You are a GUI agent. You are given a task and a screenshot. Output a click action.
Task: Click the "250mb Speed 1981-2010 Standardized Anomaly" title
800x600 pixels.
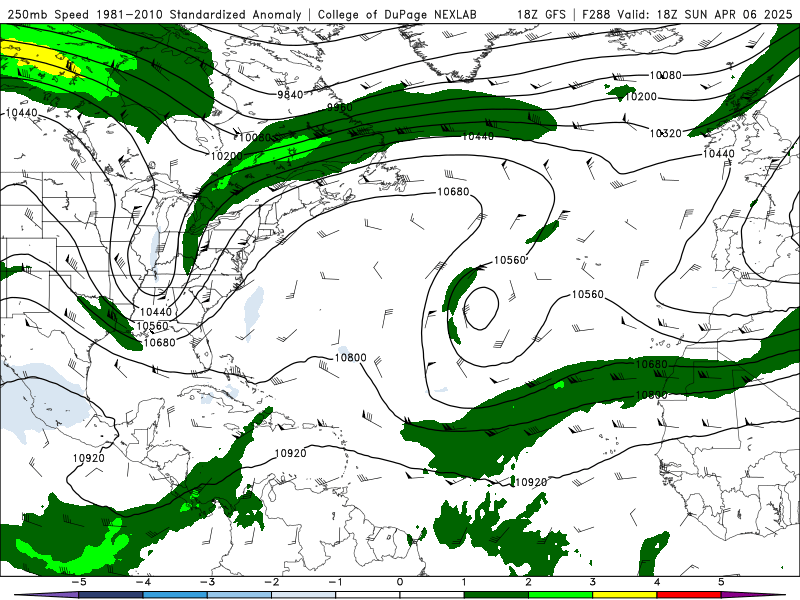[x=155, y=14]
